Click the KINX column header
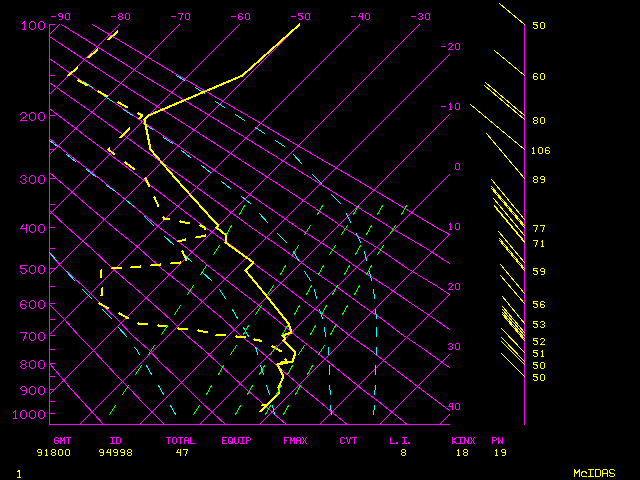 (463, 440)
